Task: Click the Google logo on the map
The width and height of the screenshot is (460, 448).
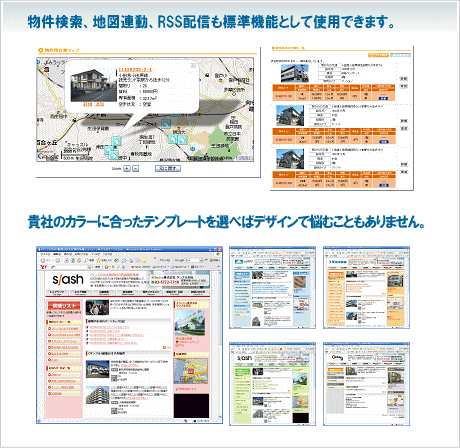Action: point(48,156)
